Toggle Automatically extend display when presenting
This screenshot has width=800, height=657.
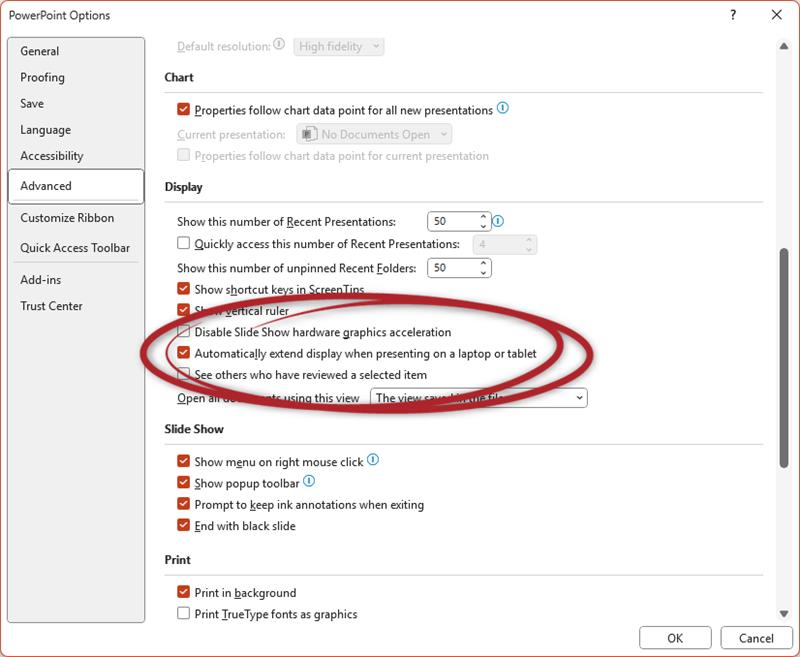[184, 353]
